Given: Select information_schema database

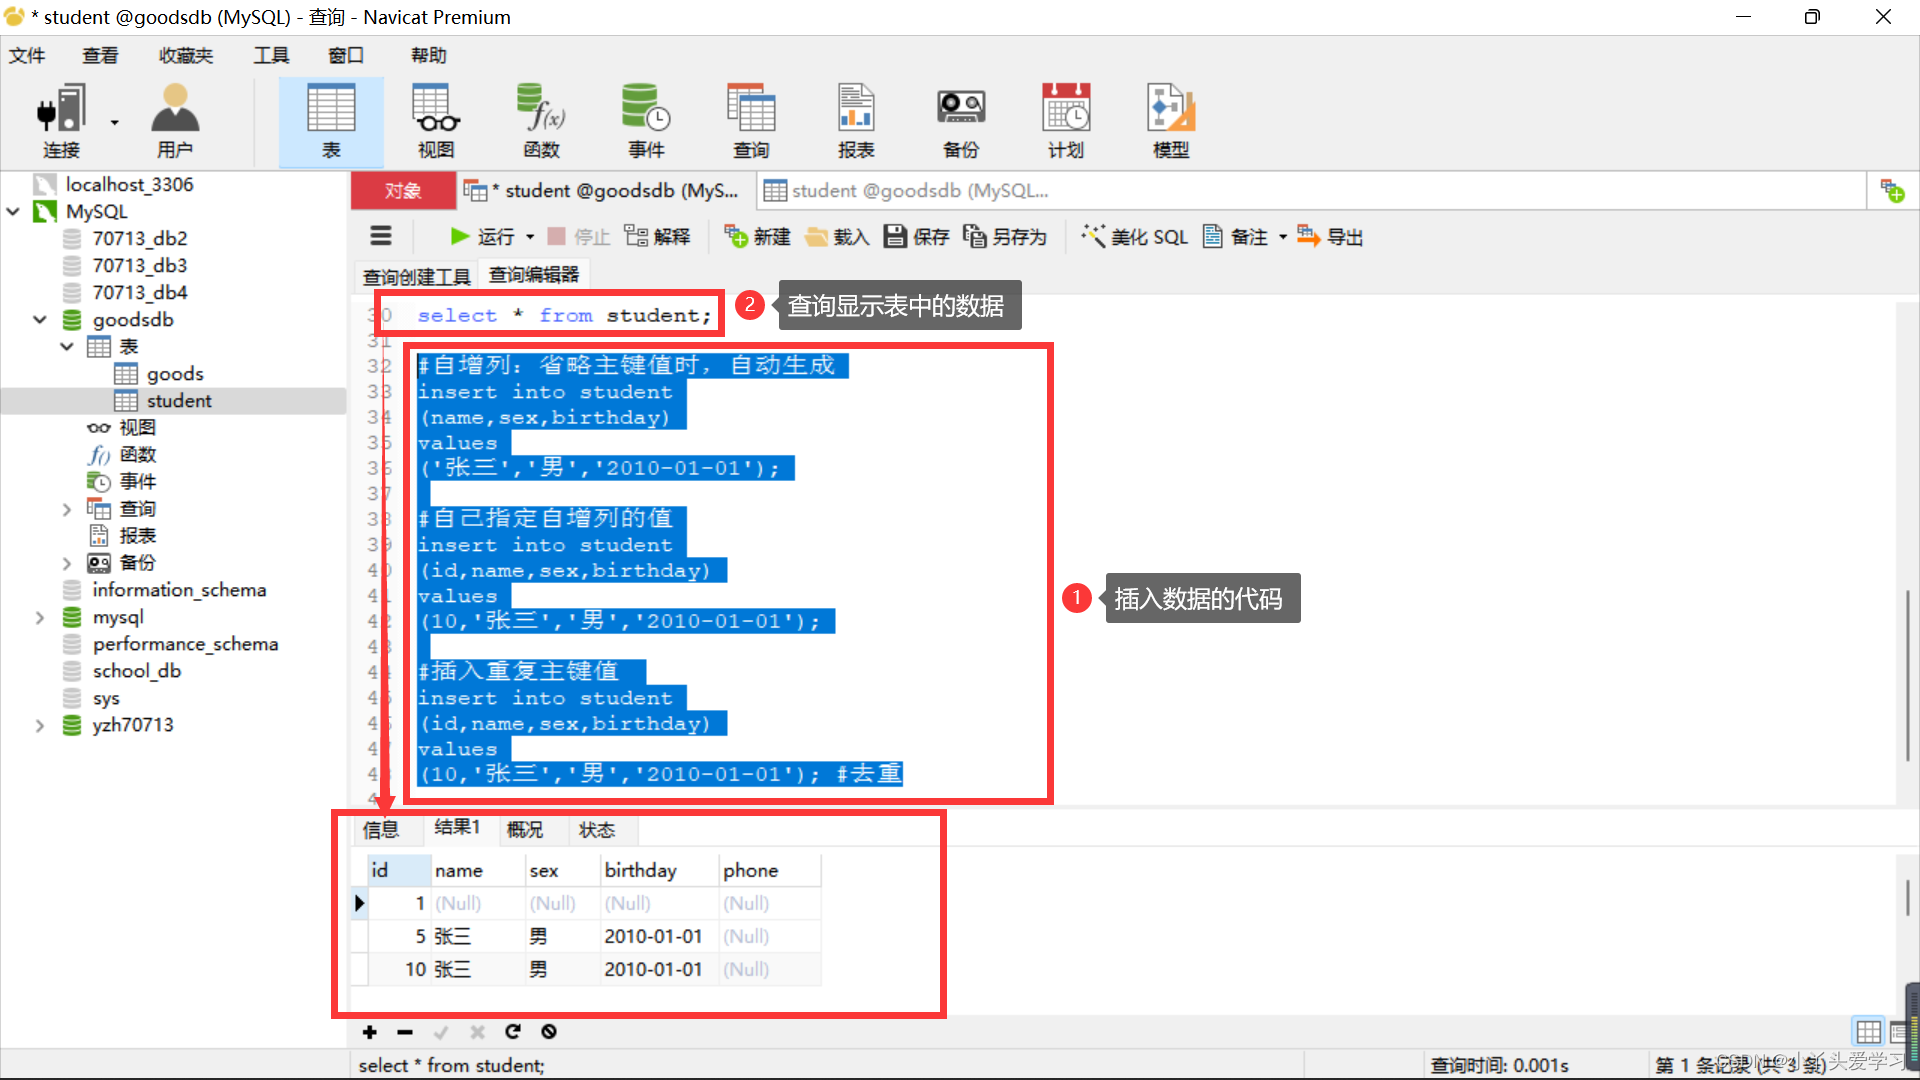Looking at the screenshot, I should point(179,590).
